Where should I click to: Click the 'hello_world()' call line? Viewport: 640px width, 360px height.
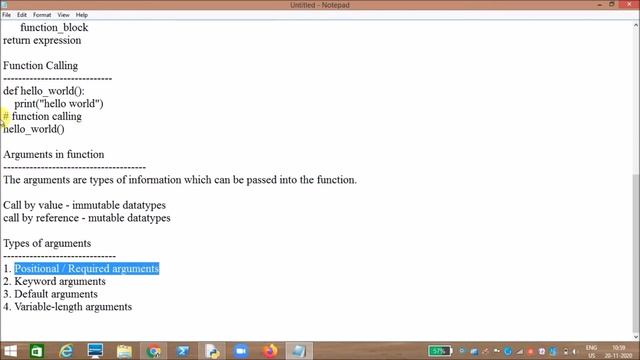(x=34, y=129)
